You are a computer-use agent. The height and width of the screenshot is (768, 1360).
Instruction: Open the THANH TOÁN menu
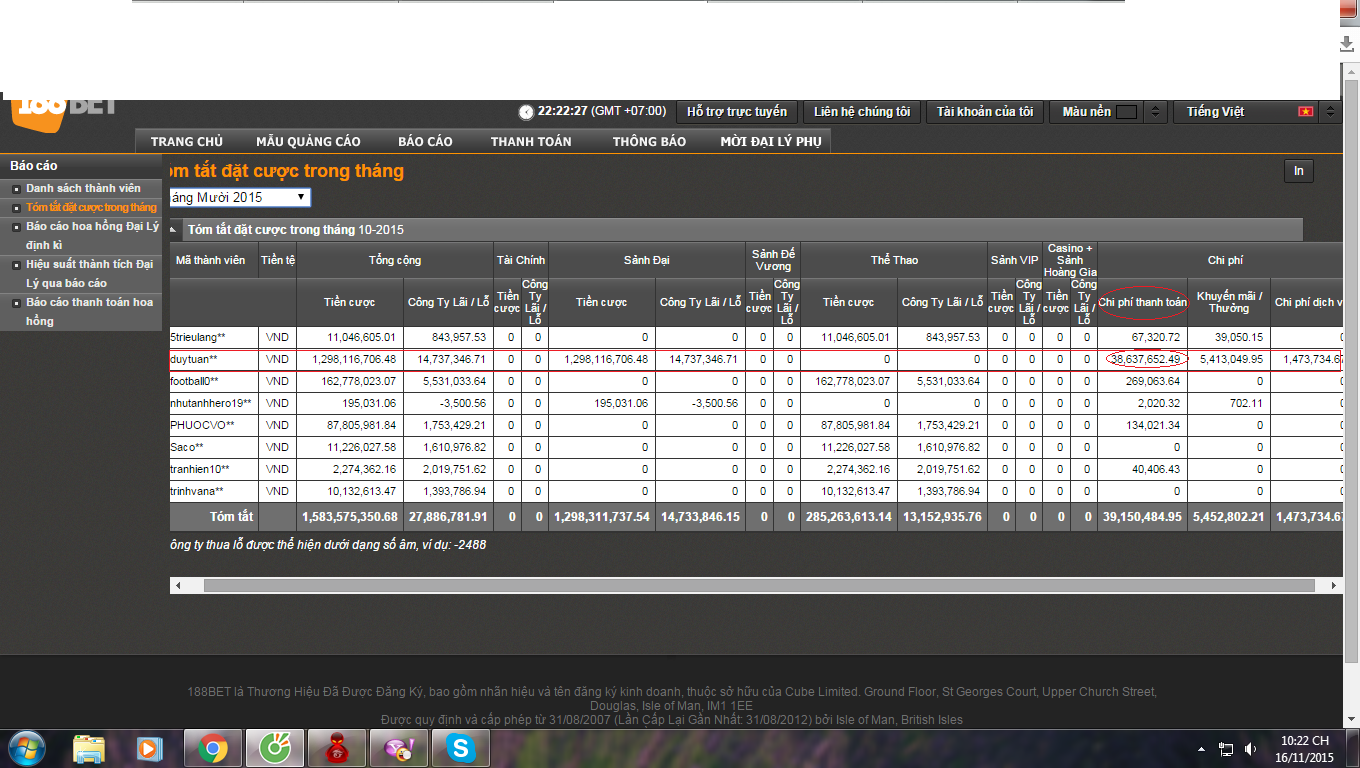tap(531, 142)
